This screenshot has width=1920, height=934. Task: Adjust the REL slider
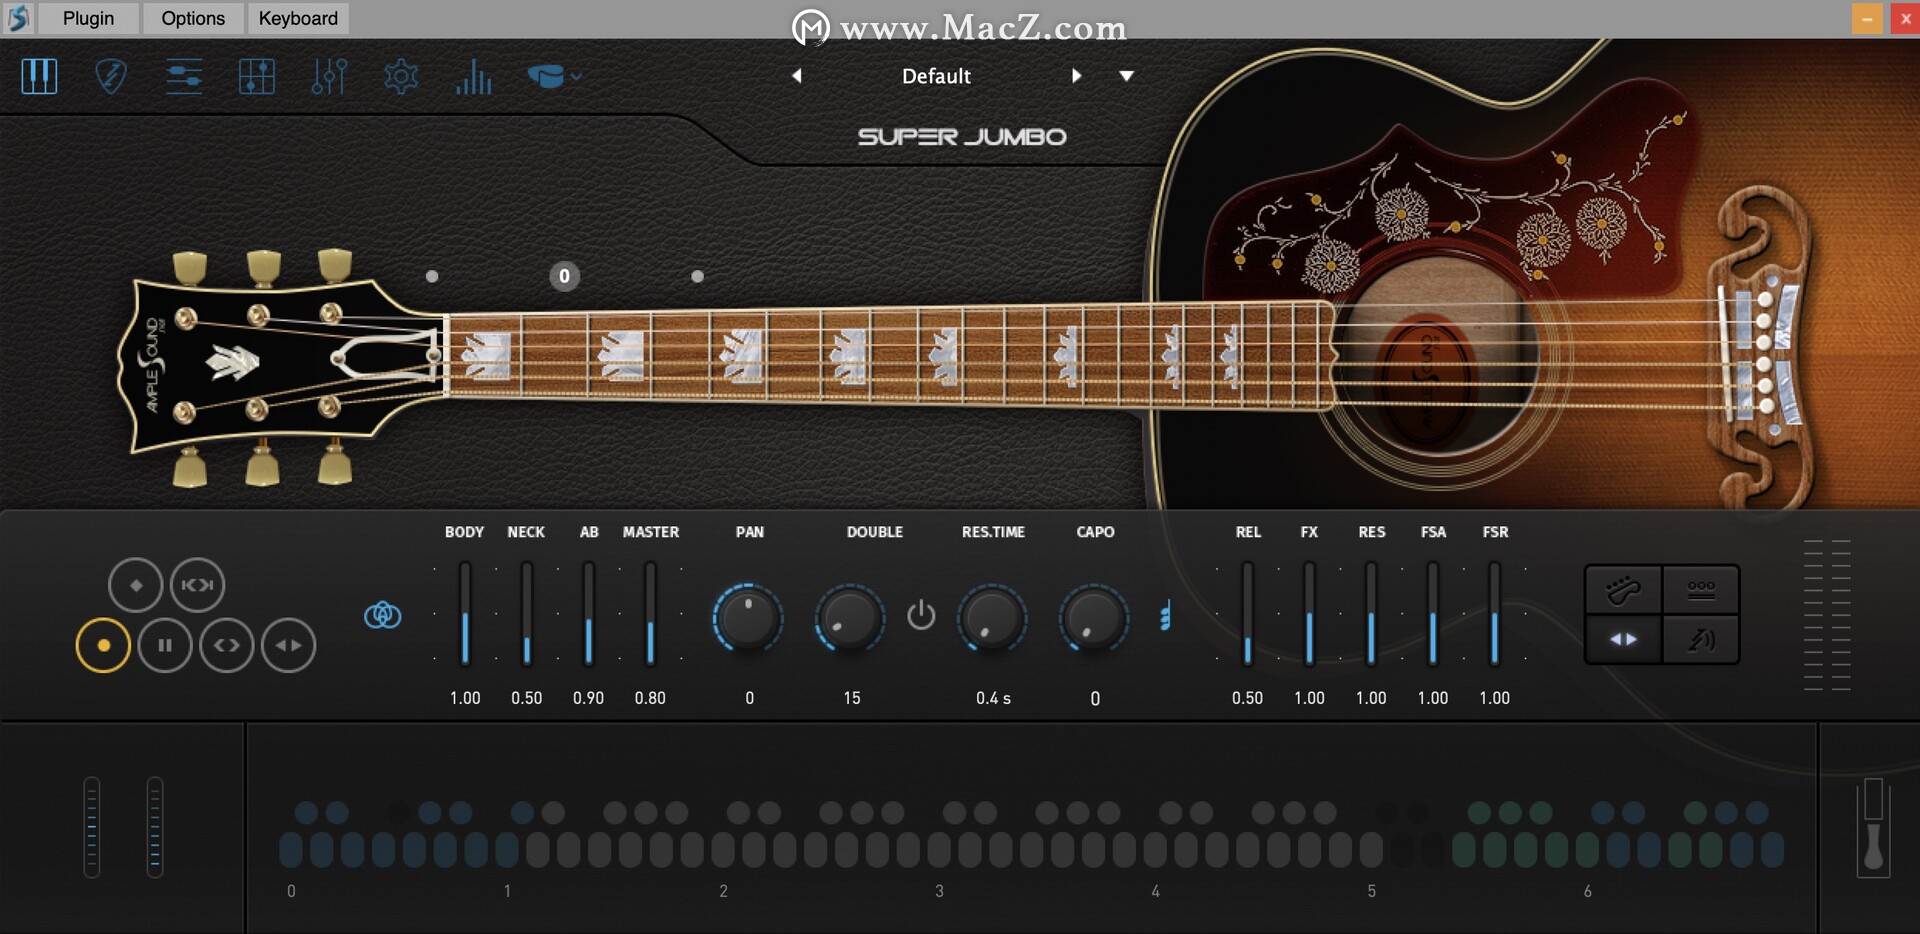tap(1248, 614)
